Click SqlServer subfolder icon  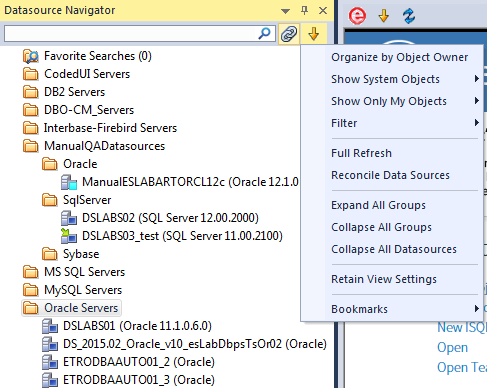(x=50, y=200)
